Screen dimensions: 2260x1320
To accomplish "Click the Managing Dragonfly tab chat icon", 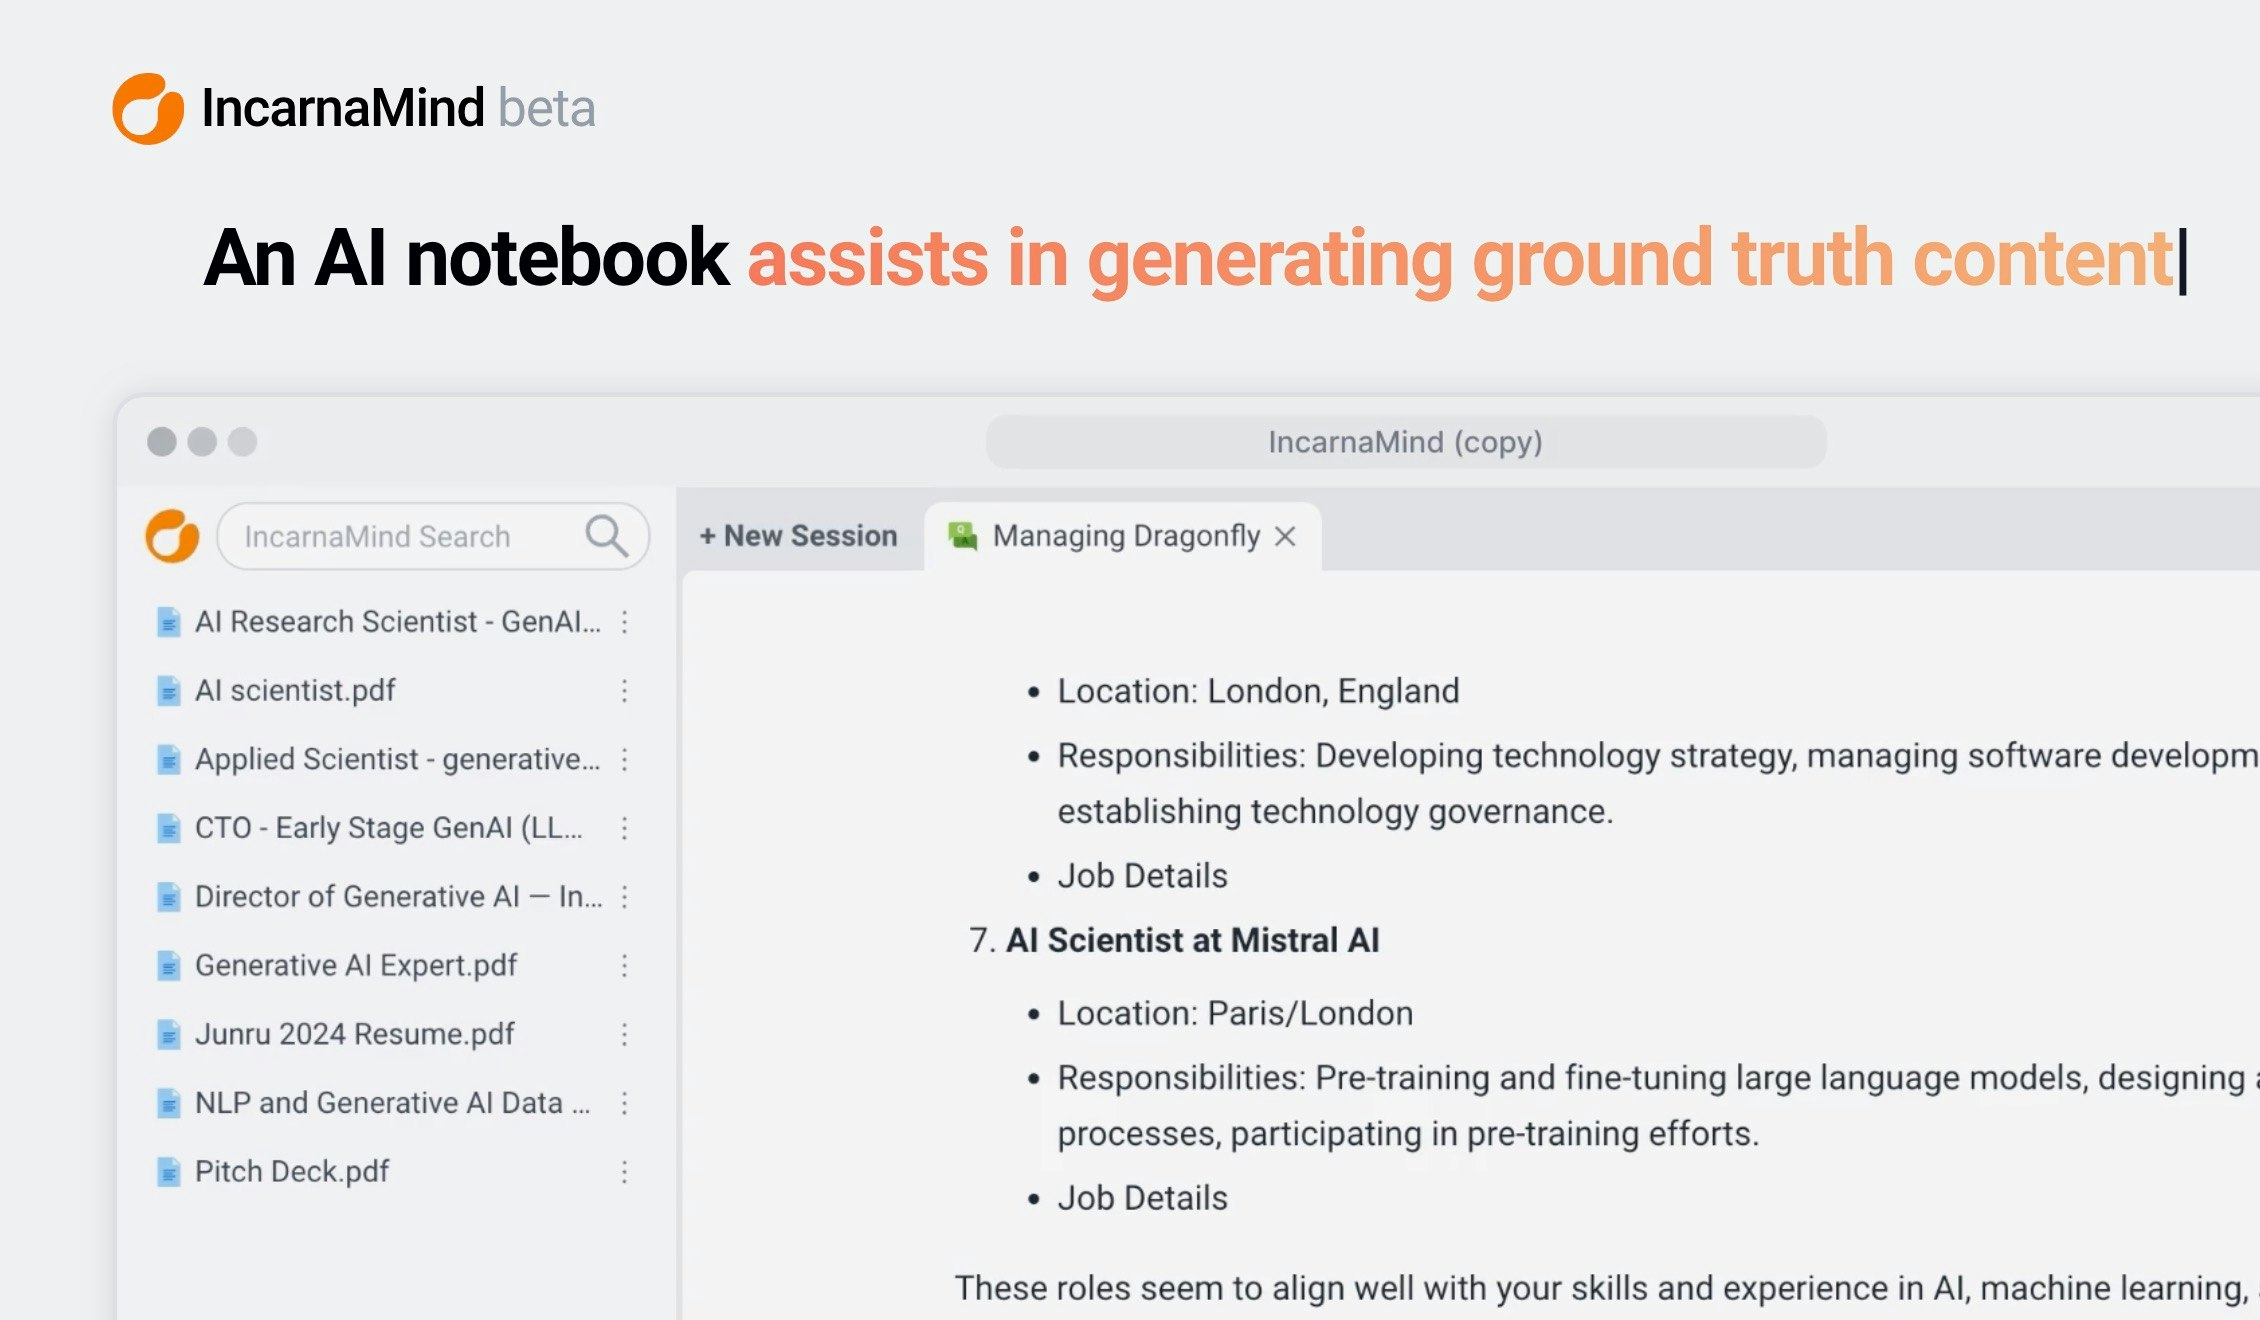I will point(962,536).
